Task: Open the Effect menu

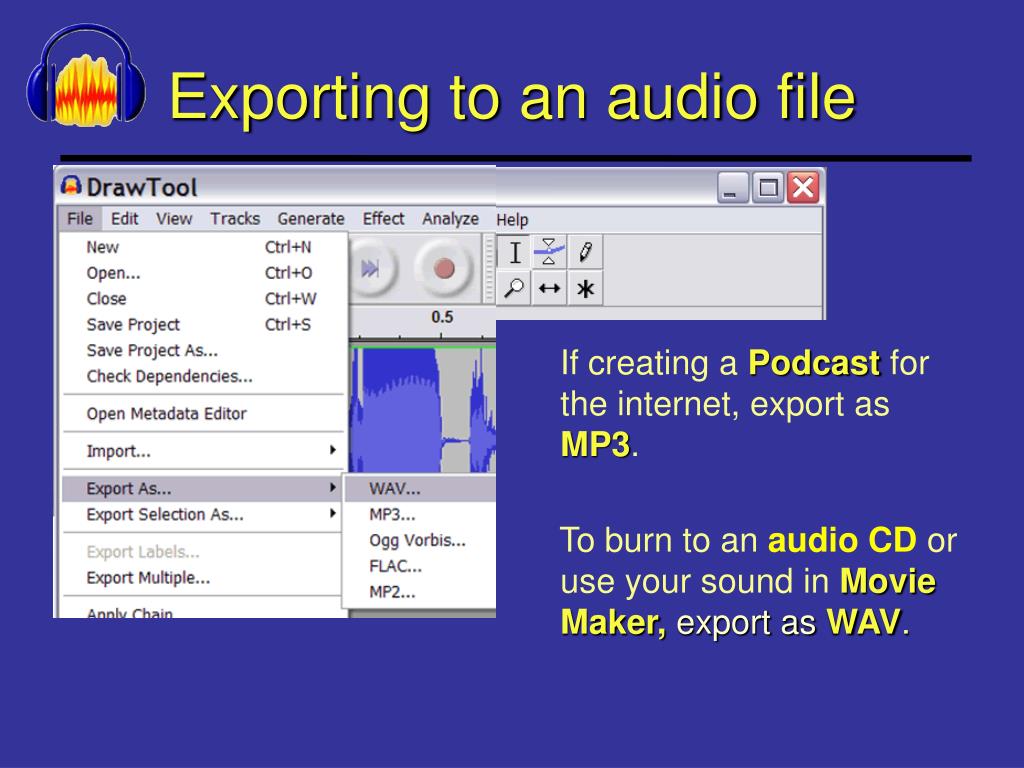Action: (x=383, y=219)
